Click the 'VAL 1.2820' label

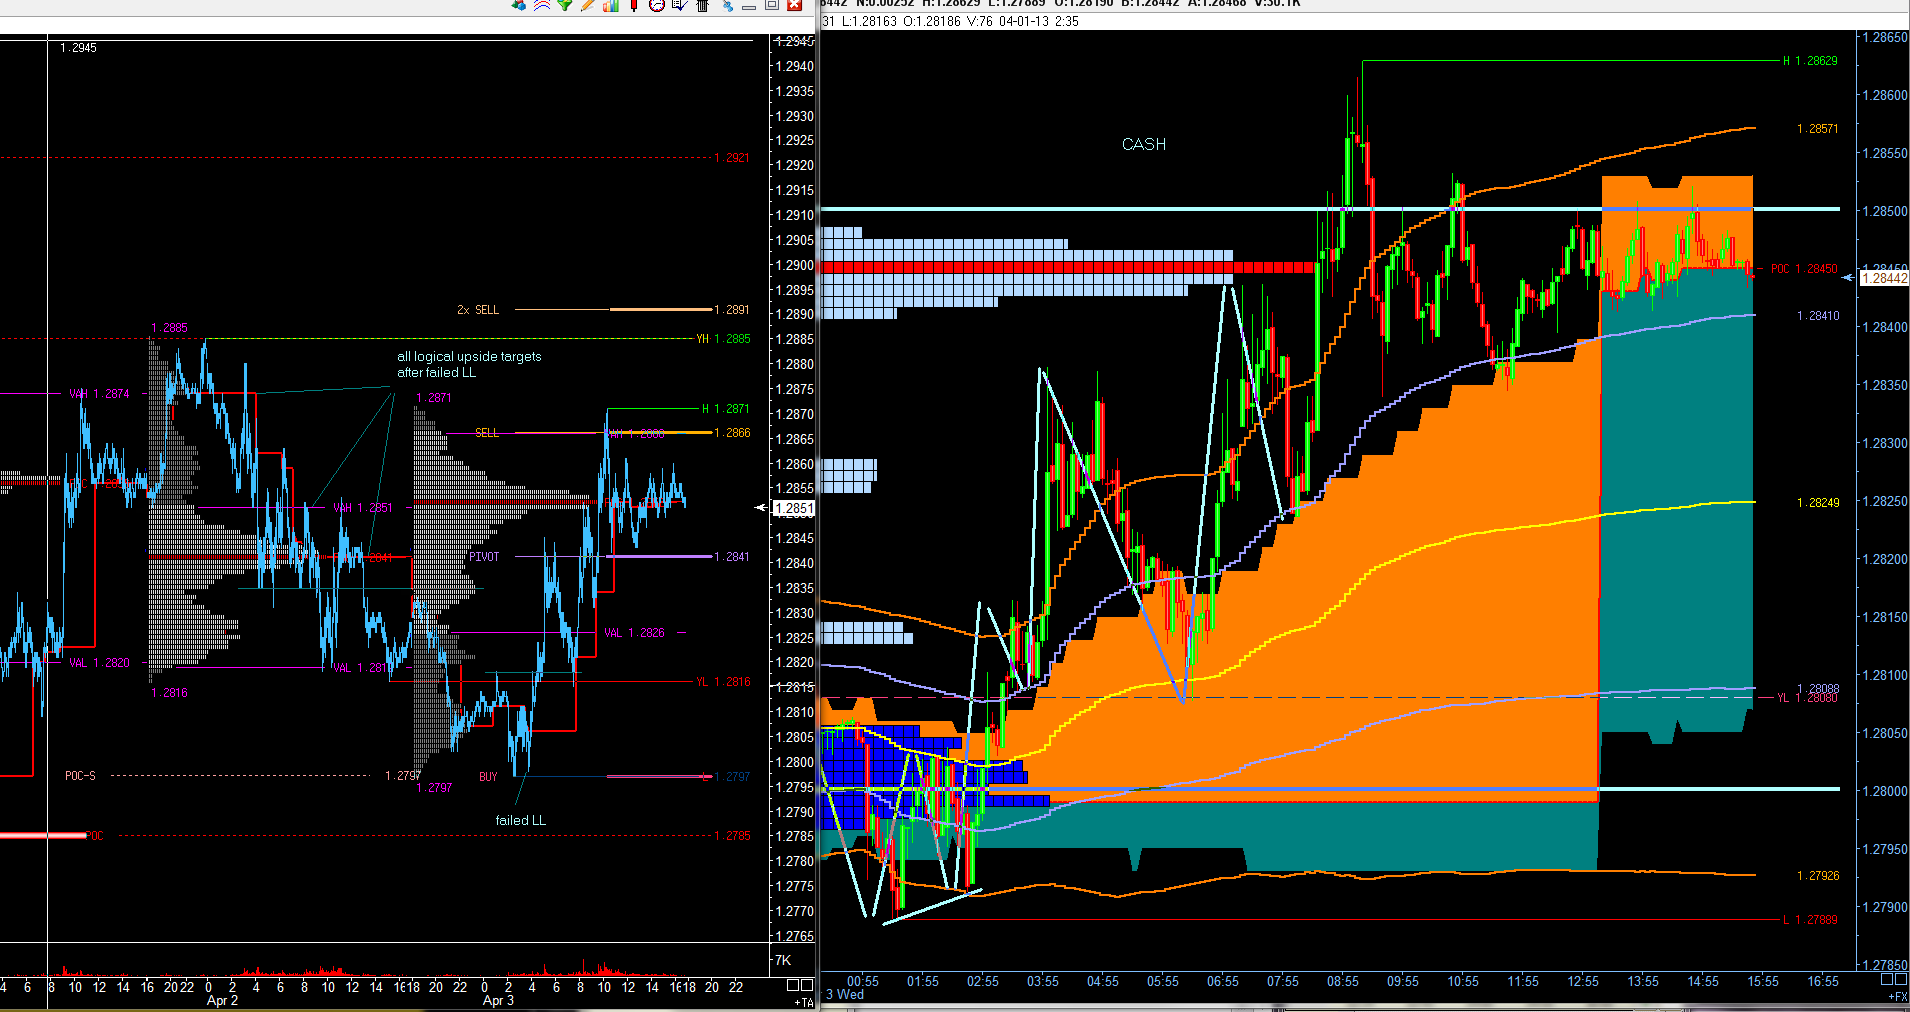click(99, 663)
